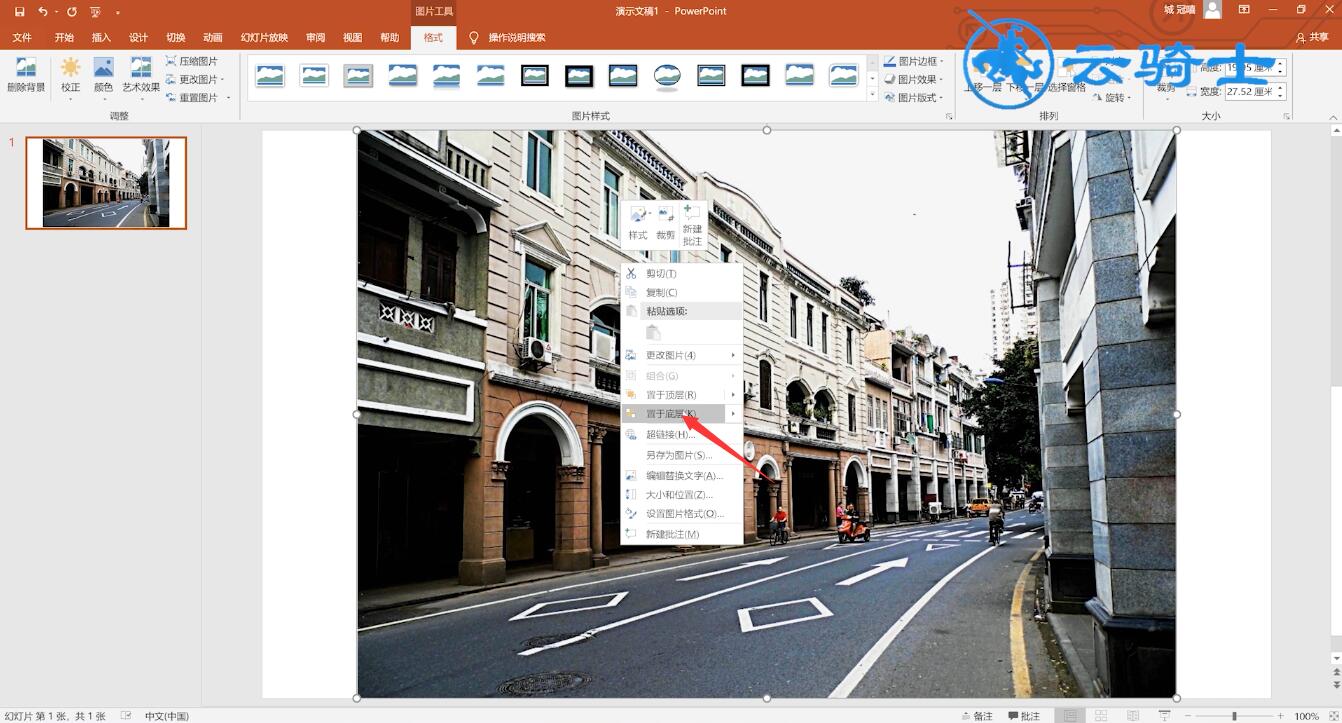Open the 插入 ribbon tab
Viewport: 1342px width, 723px height.
click(101, 38)
